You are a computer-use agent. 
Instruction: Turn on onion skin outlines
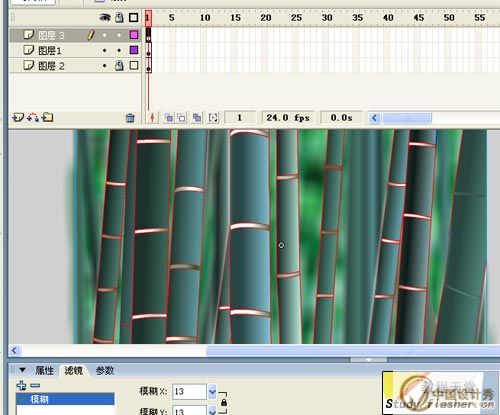181,118
